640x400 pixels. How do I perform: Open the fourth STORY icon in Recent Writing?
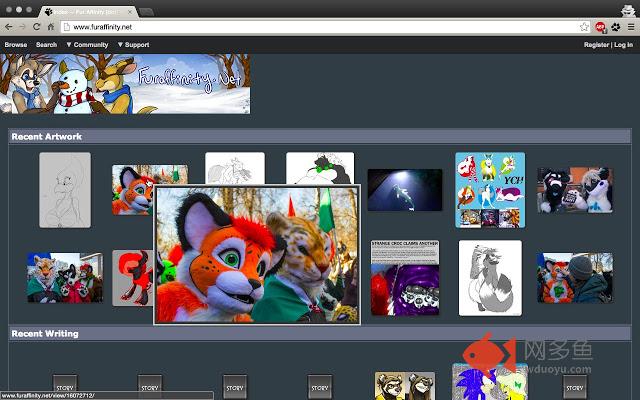click(320, 387)
